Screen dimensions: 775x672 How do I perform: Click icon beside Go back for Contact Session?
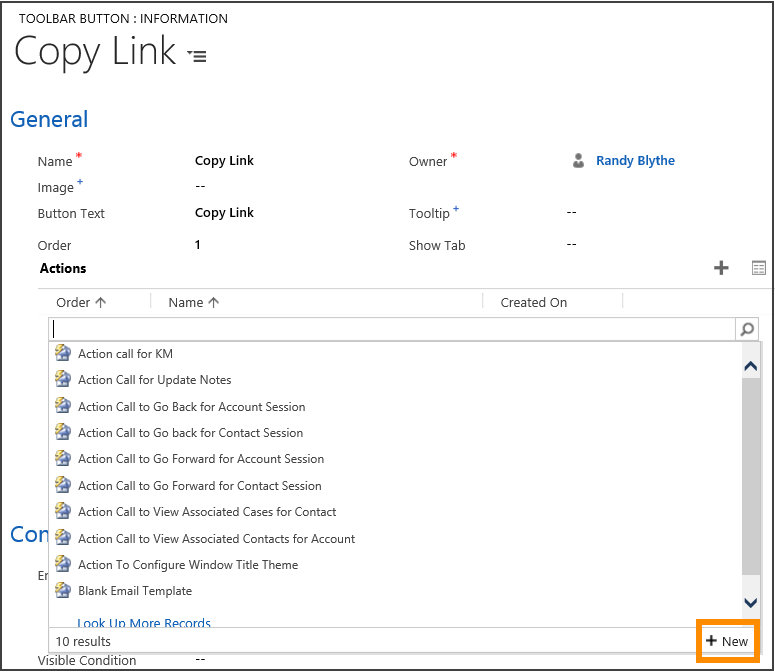pyautogui.click(x=63, y=432)
